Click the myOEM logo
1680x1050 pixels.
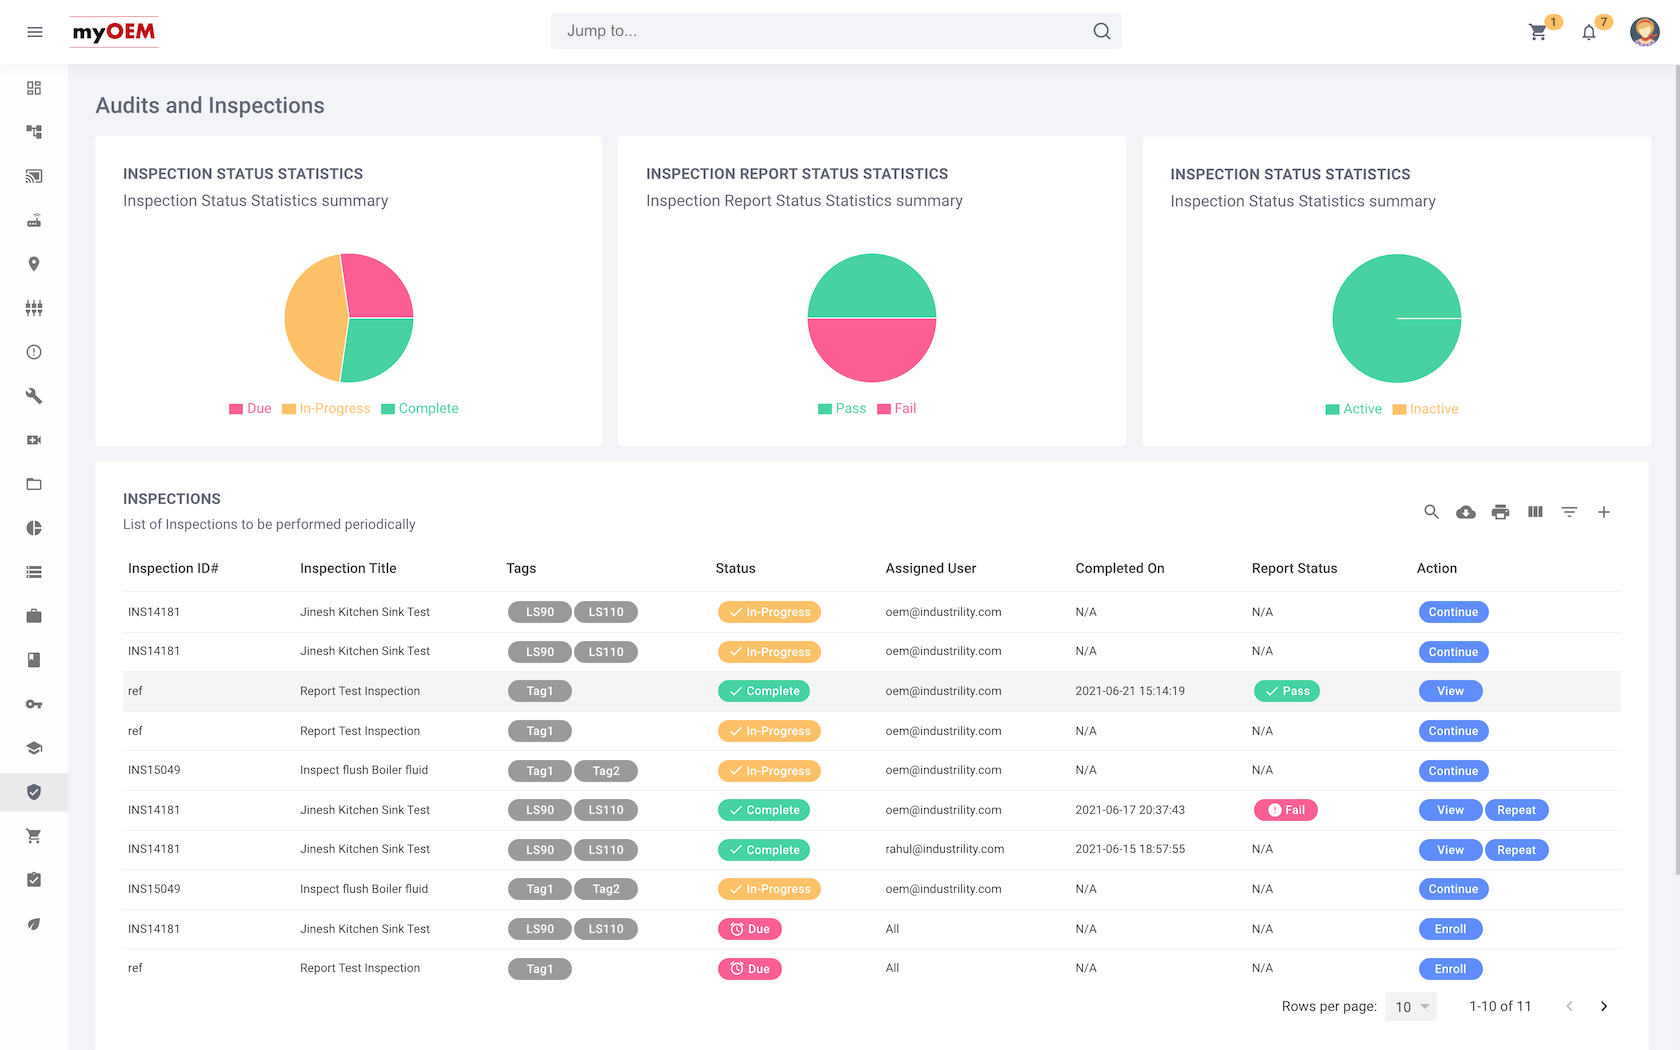click(114, 32)
